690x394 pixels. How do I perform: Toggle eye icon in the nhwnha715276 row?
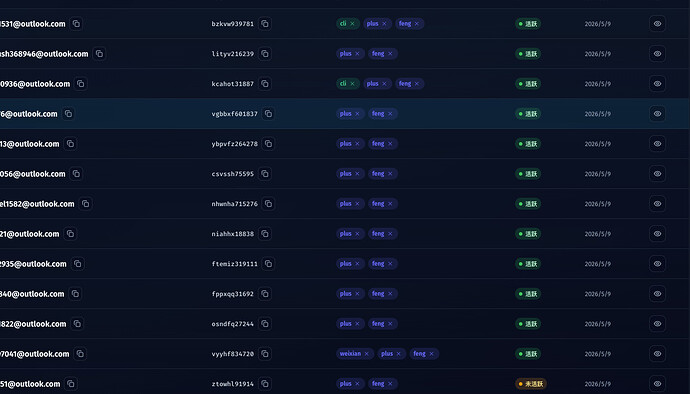tap(657, 204)
